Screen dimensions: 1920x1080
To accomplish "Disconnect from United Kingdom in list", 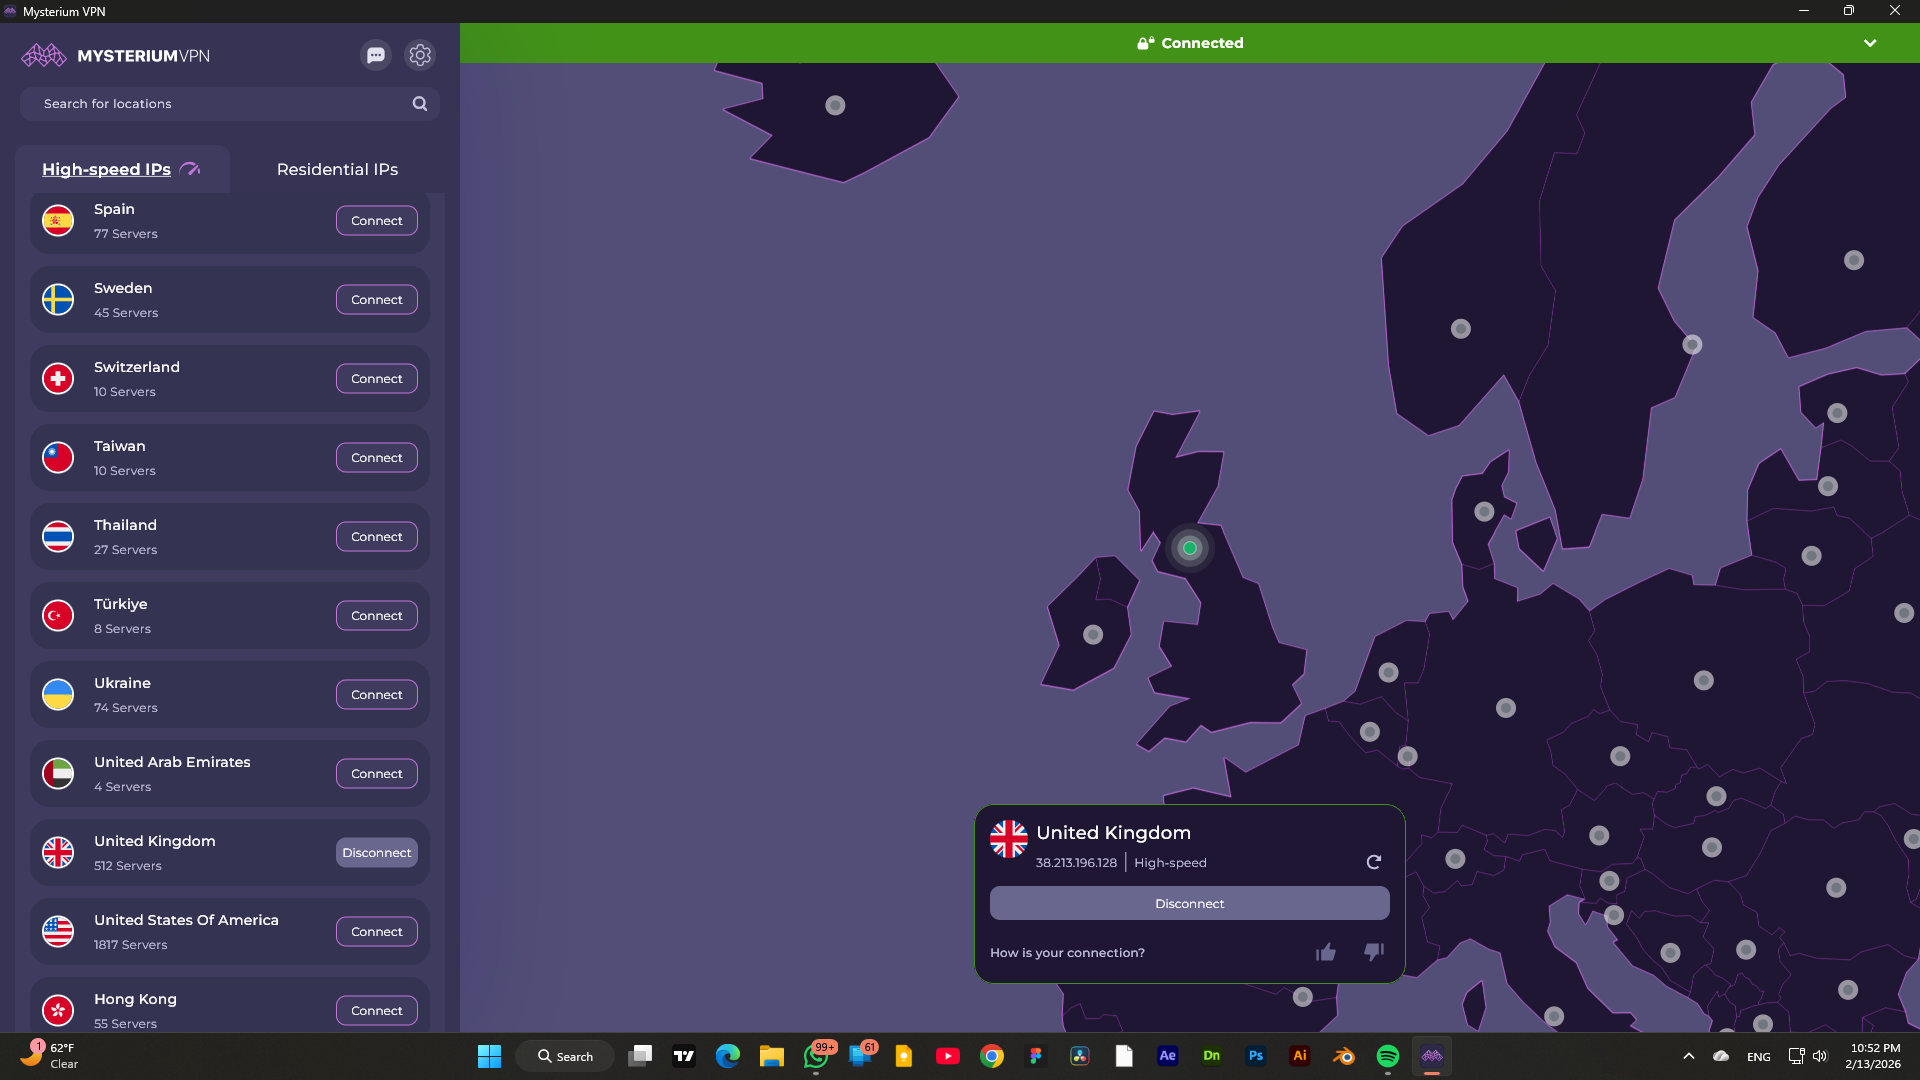I will pyautogui.click(x=377, y=853).
